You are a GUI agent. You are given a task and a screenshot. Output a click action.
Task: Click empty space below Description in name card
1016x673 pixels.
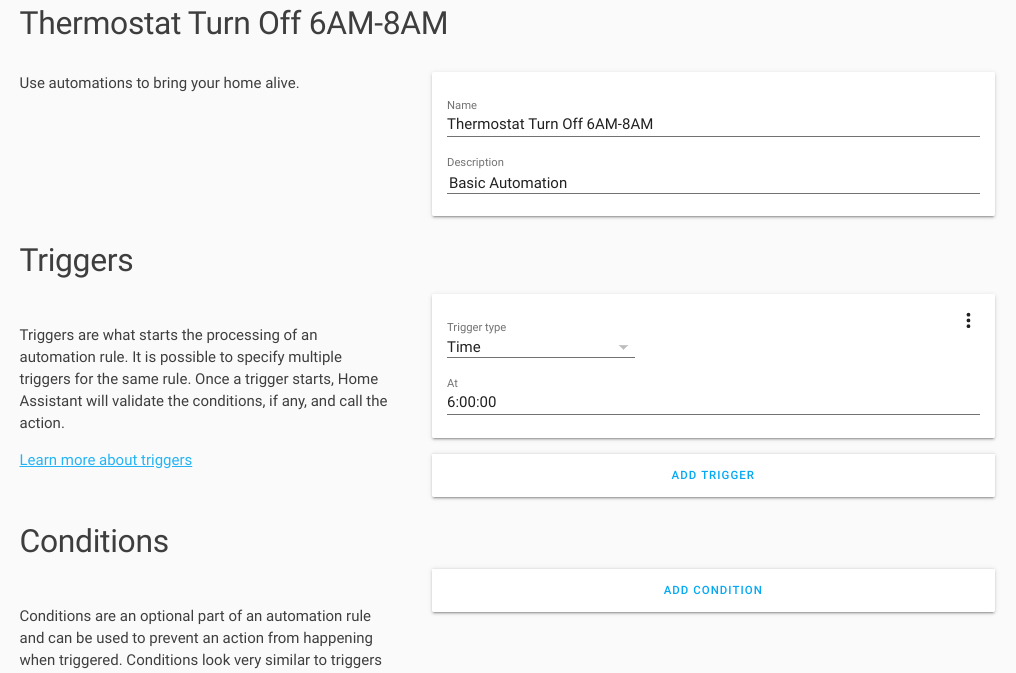(x=712, y=205)
